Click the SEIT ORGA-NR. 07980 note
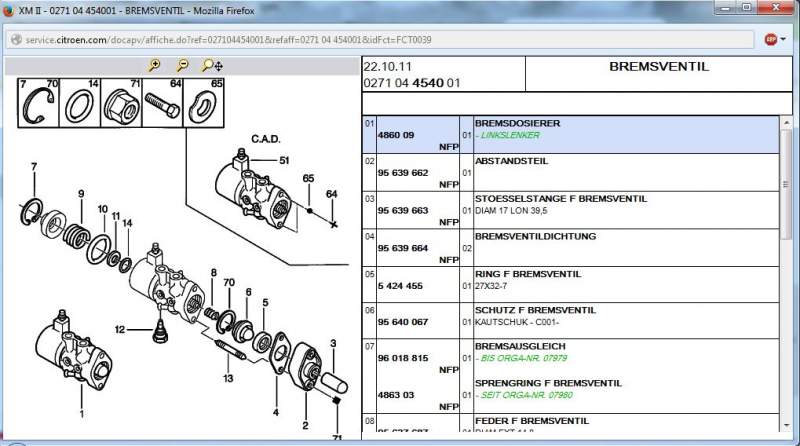Image resolution: width=800 pixels, height=446 pixels. [524, 395]
